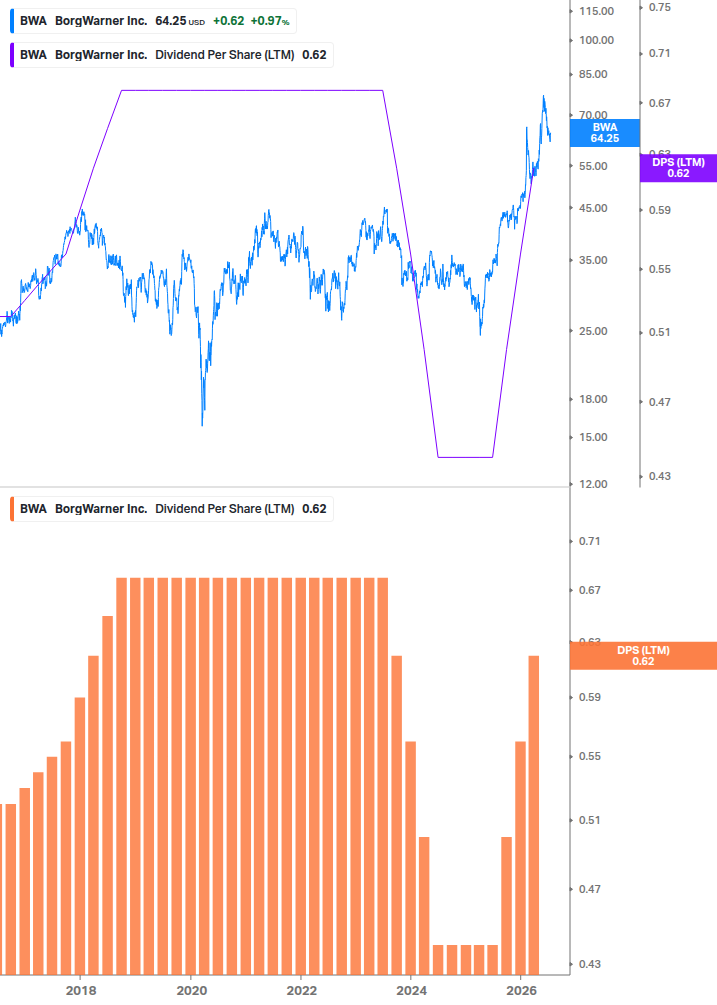
Task: Click the 18.00 price axis label
Action: [593, 399]
